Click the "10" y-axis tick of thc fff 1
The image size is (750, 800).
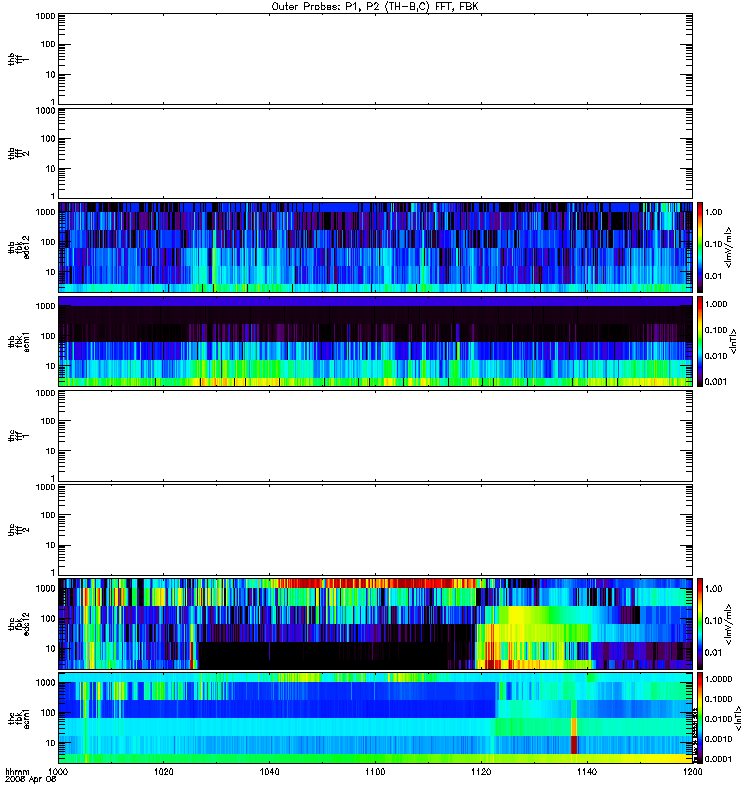[51, 452]
